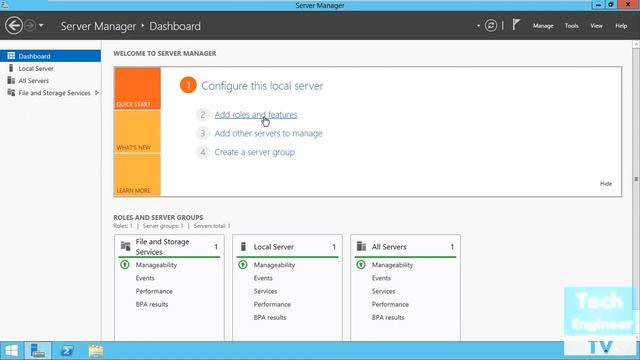Image resolution: width=640 pixels, height=360 pixels.
Task: Click Server Manager taskbar icon
Action: tap(38, 351)
